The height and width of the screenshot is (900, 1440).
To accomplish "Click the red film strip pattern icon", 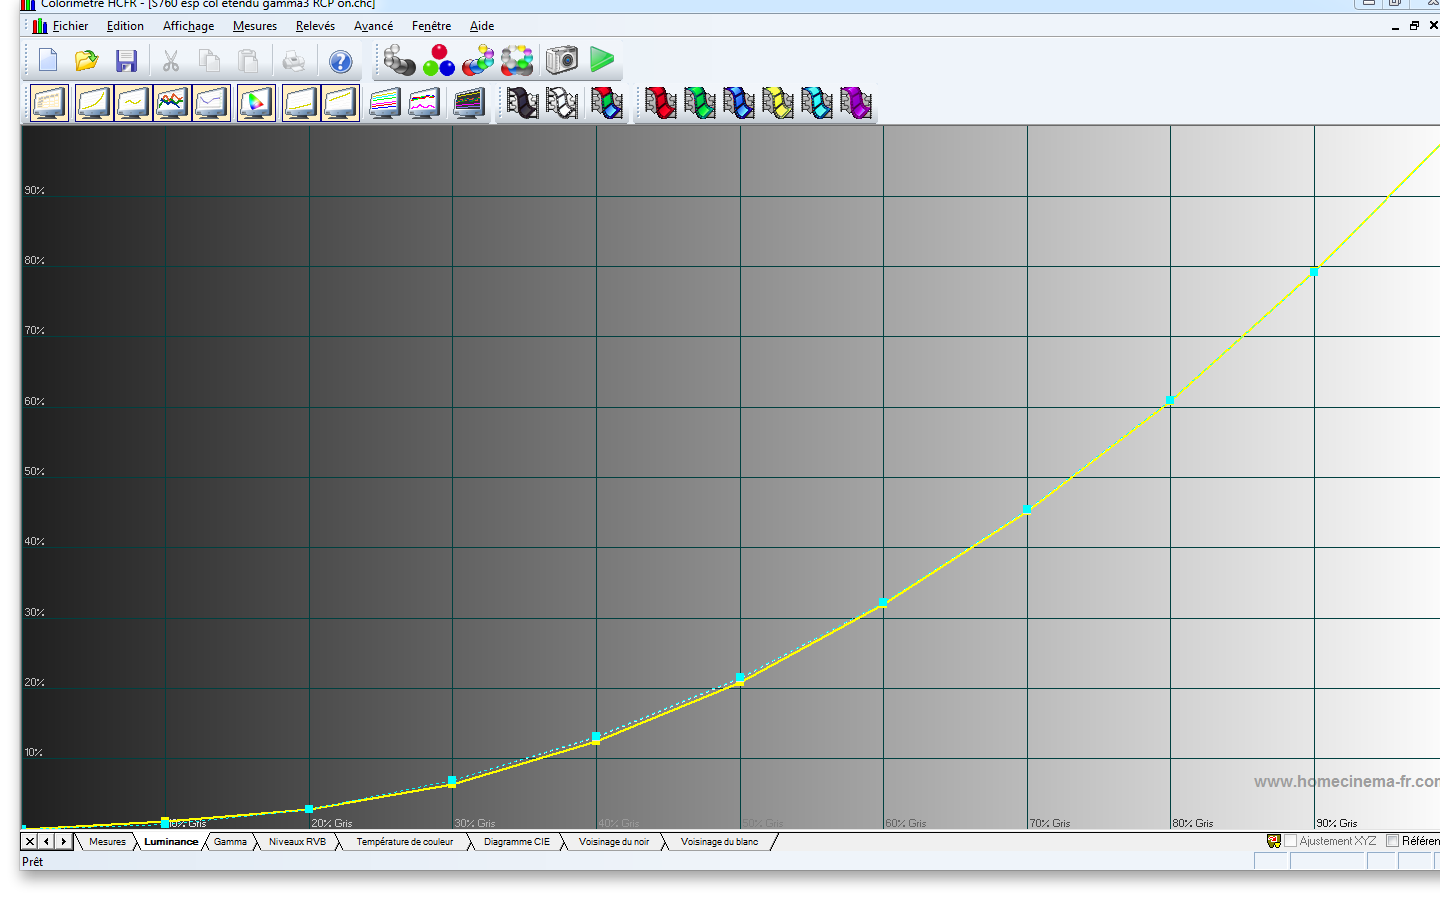I will tap(660, 103).
